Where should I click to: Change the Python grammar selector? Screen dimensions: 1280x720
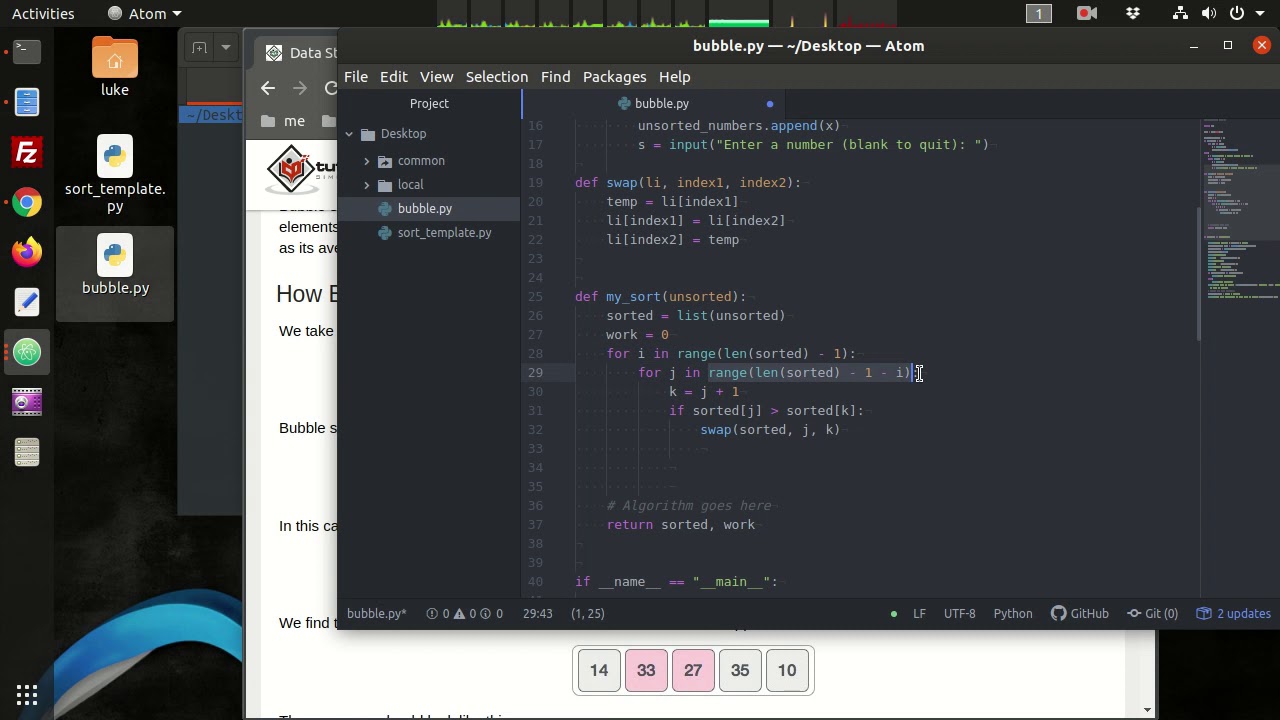[x=1012, y=613]
